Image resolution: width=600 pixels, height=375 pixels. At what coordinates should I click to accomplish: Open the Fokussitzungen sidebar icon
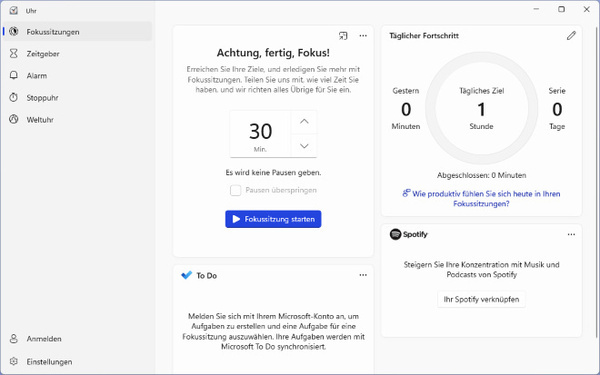(x=14, y=31)
